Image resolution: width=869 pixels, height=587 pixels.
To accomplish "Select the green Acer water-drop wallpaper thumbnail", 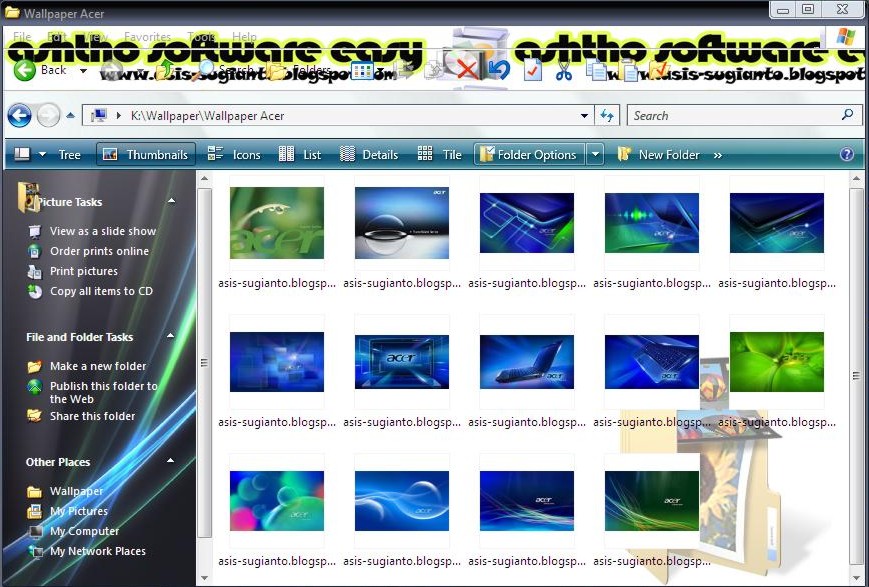I will (277, 223).
